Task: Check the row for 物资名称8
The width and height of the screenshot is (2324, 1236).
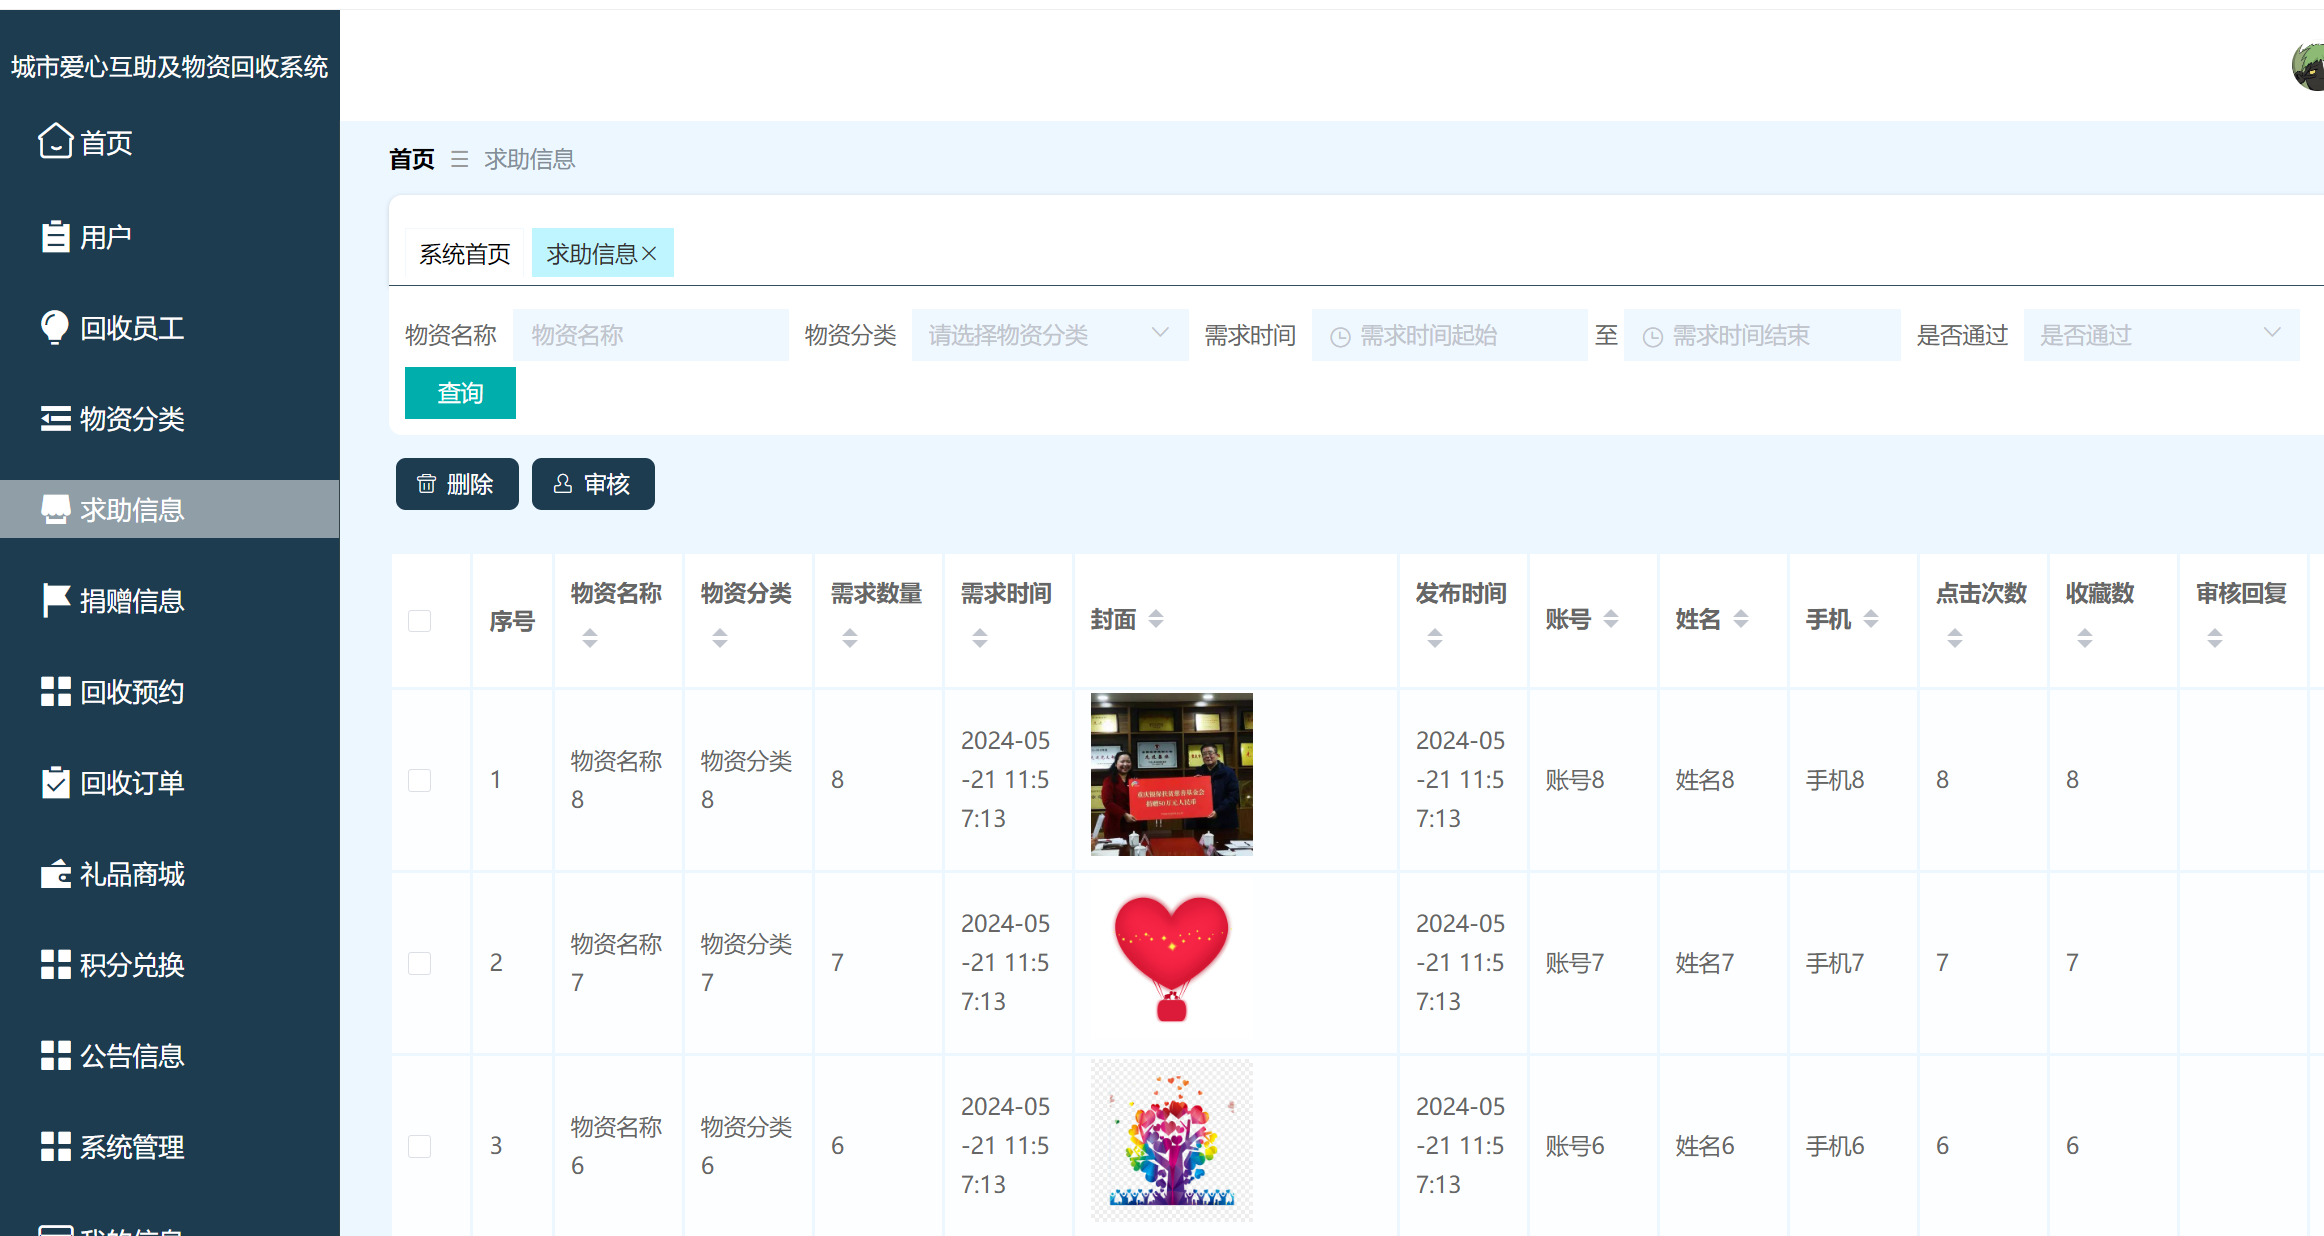Action: 419,779
